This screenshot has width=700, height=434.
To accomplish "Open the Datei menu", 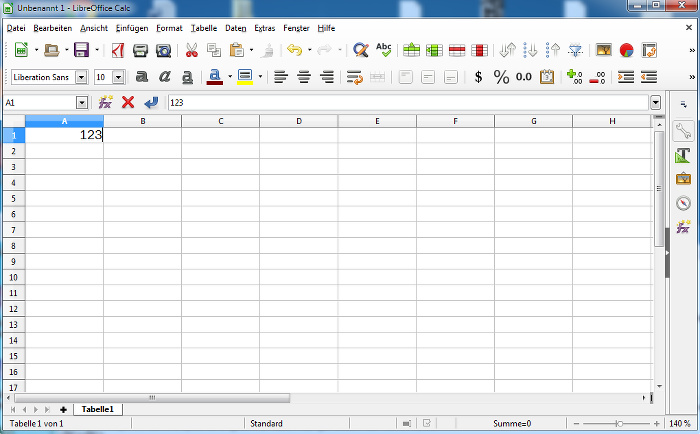I will (x=16, y=28).
